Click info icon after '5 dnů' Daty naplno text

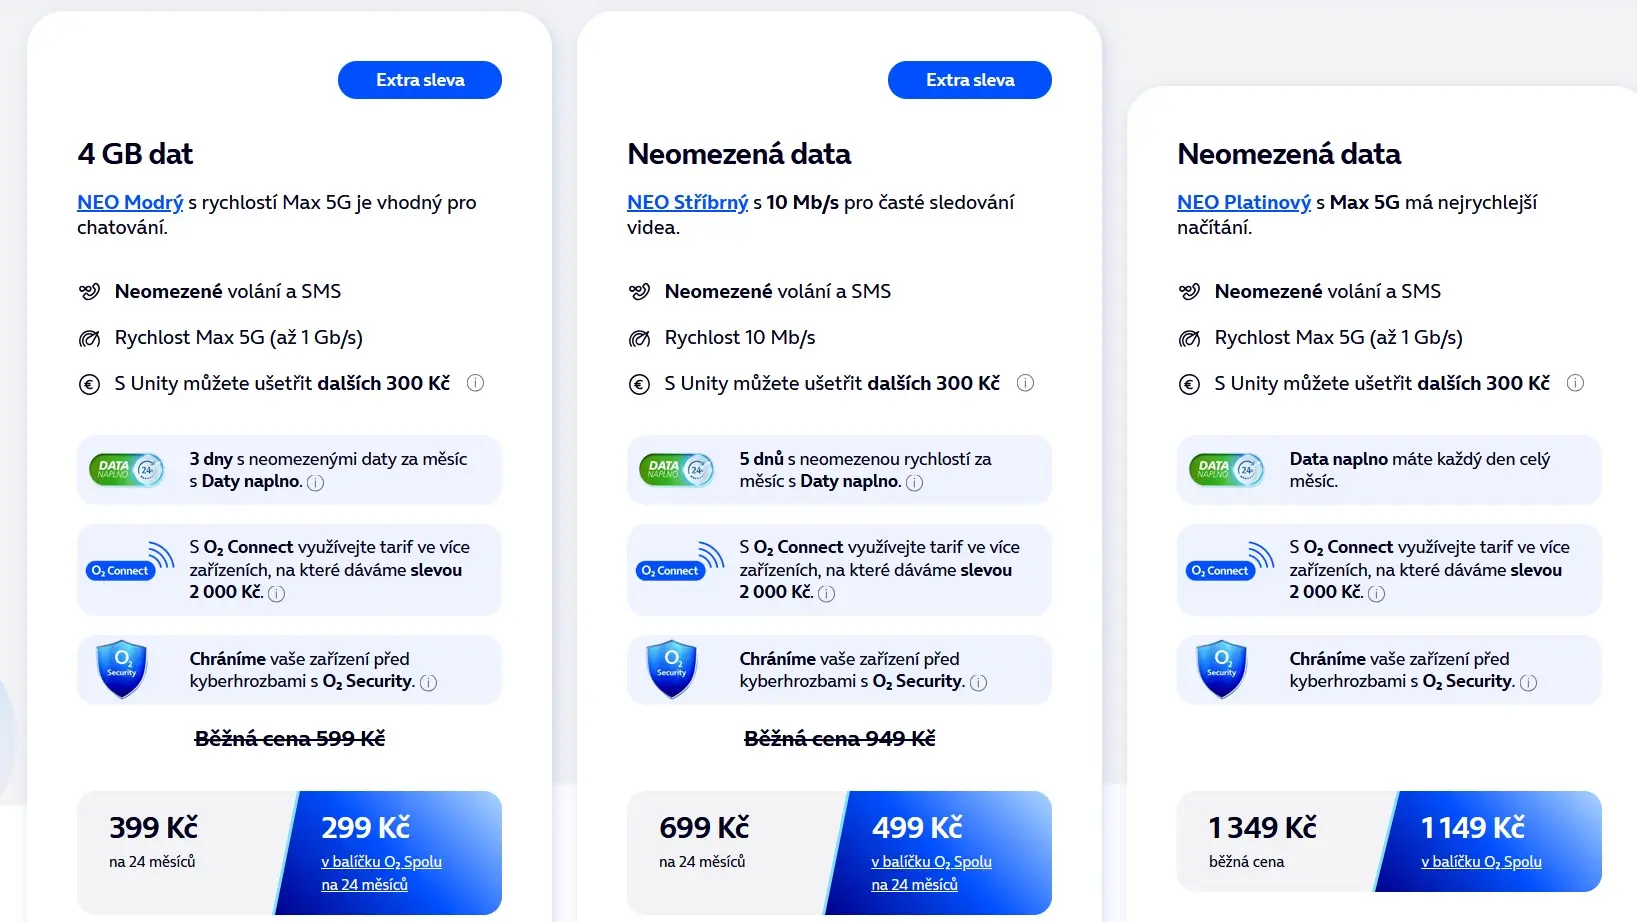click(x=915, y=483)
